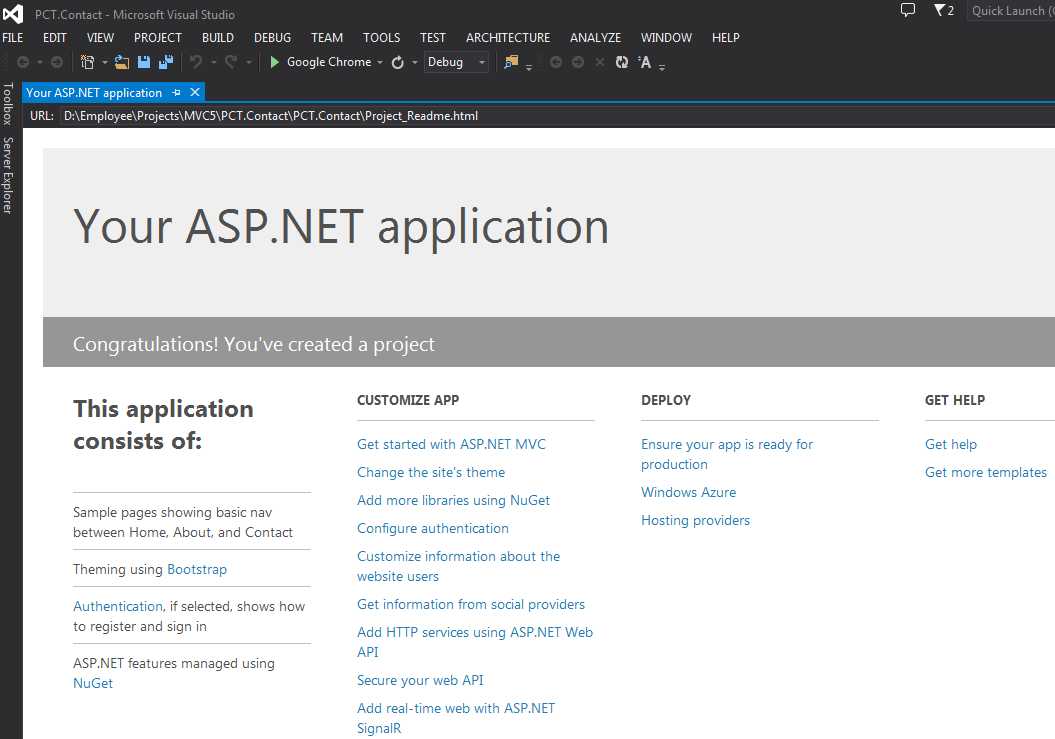Open the Navigate Backward history dropdown arrow
The image size is (1055, 739).
(40, 62)
